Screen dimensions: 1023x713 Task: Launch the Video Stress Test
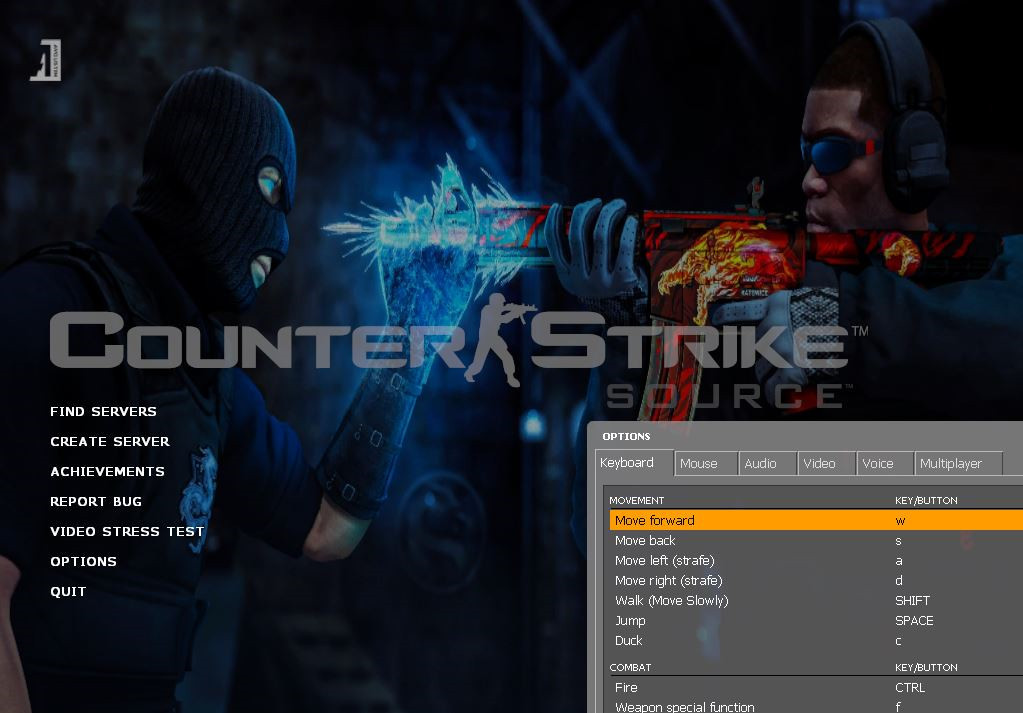(x=127, y=531)
